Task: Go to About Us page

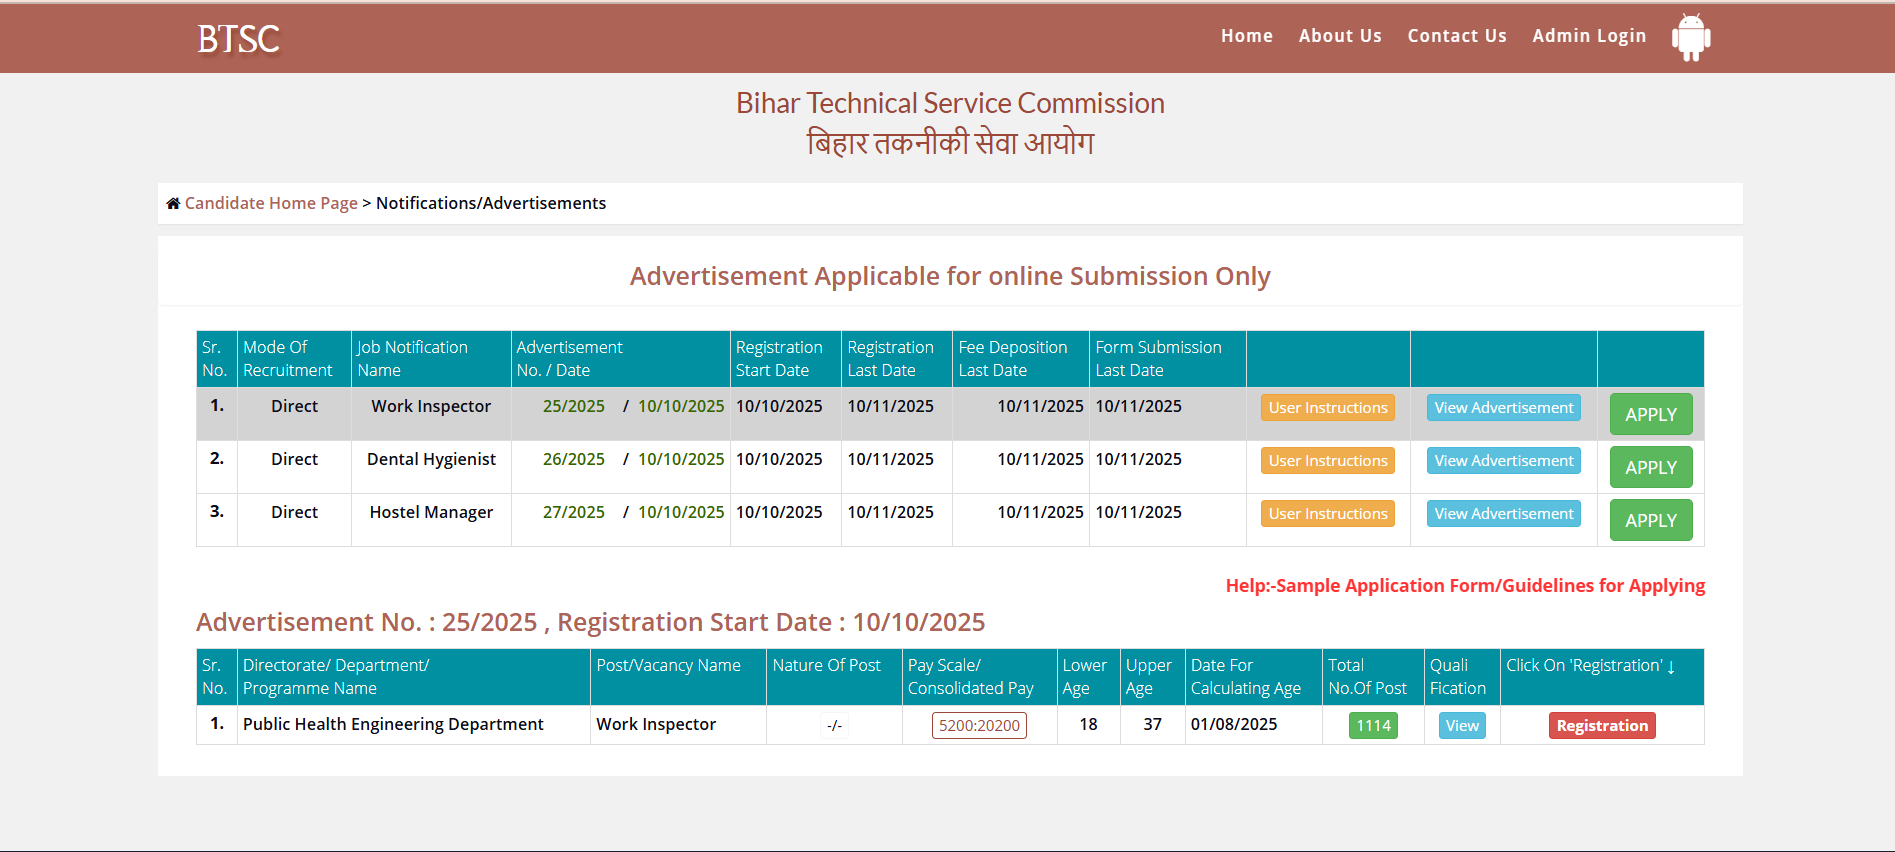Action: coord(1339,36)
